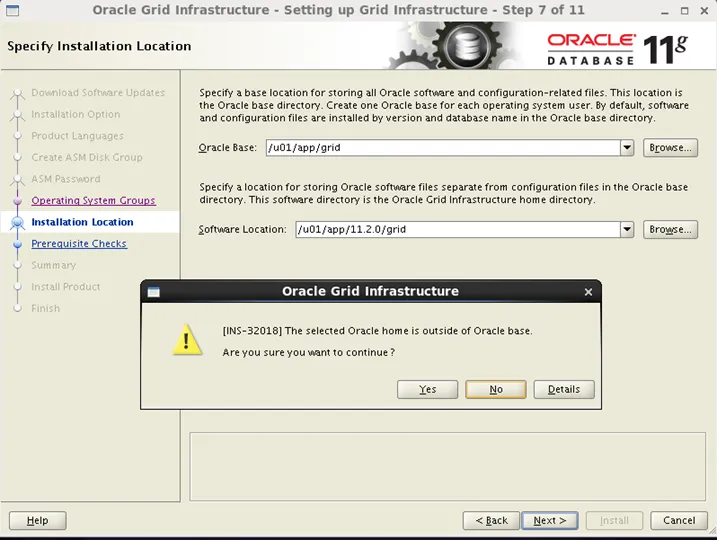Click Yes in the warning dialog
The height and width of the screenshot is (540, 717).
click(427, 389)
